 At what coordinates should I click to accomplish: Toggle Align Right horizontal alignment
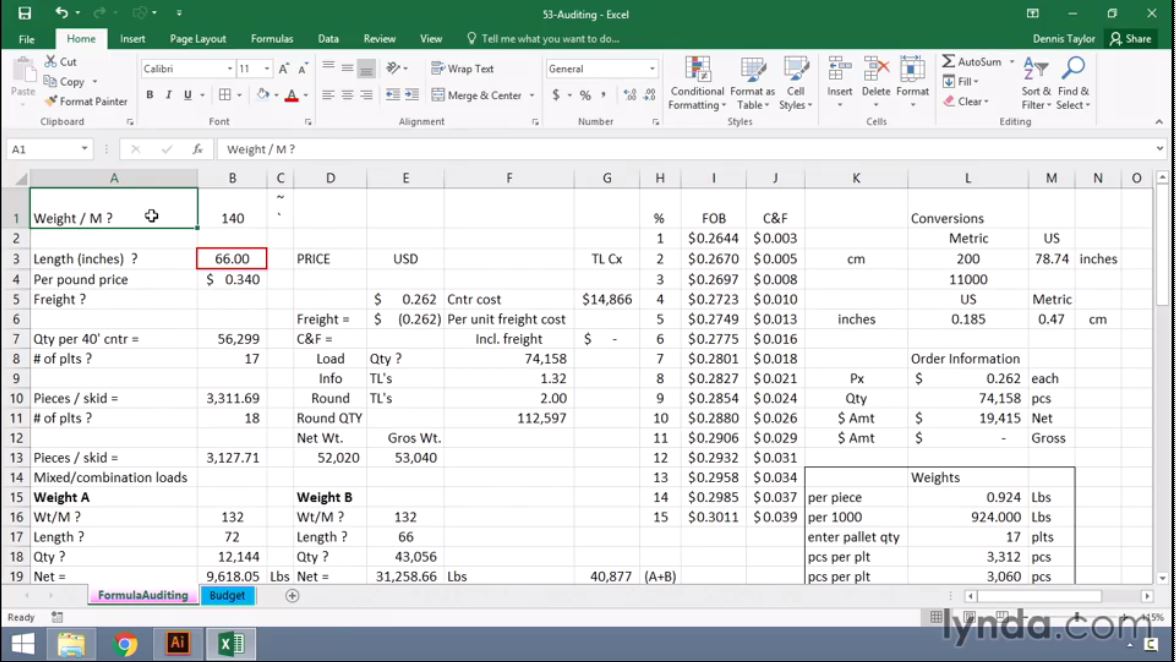coord(366,94)
